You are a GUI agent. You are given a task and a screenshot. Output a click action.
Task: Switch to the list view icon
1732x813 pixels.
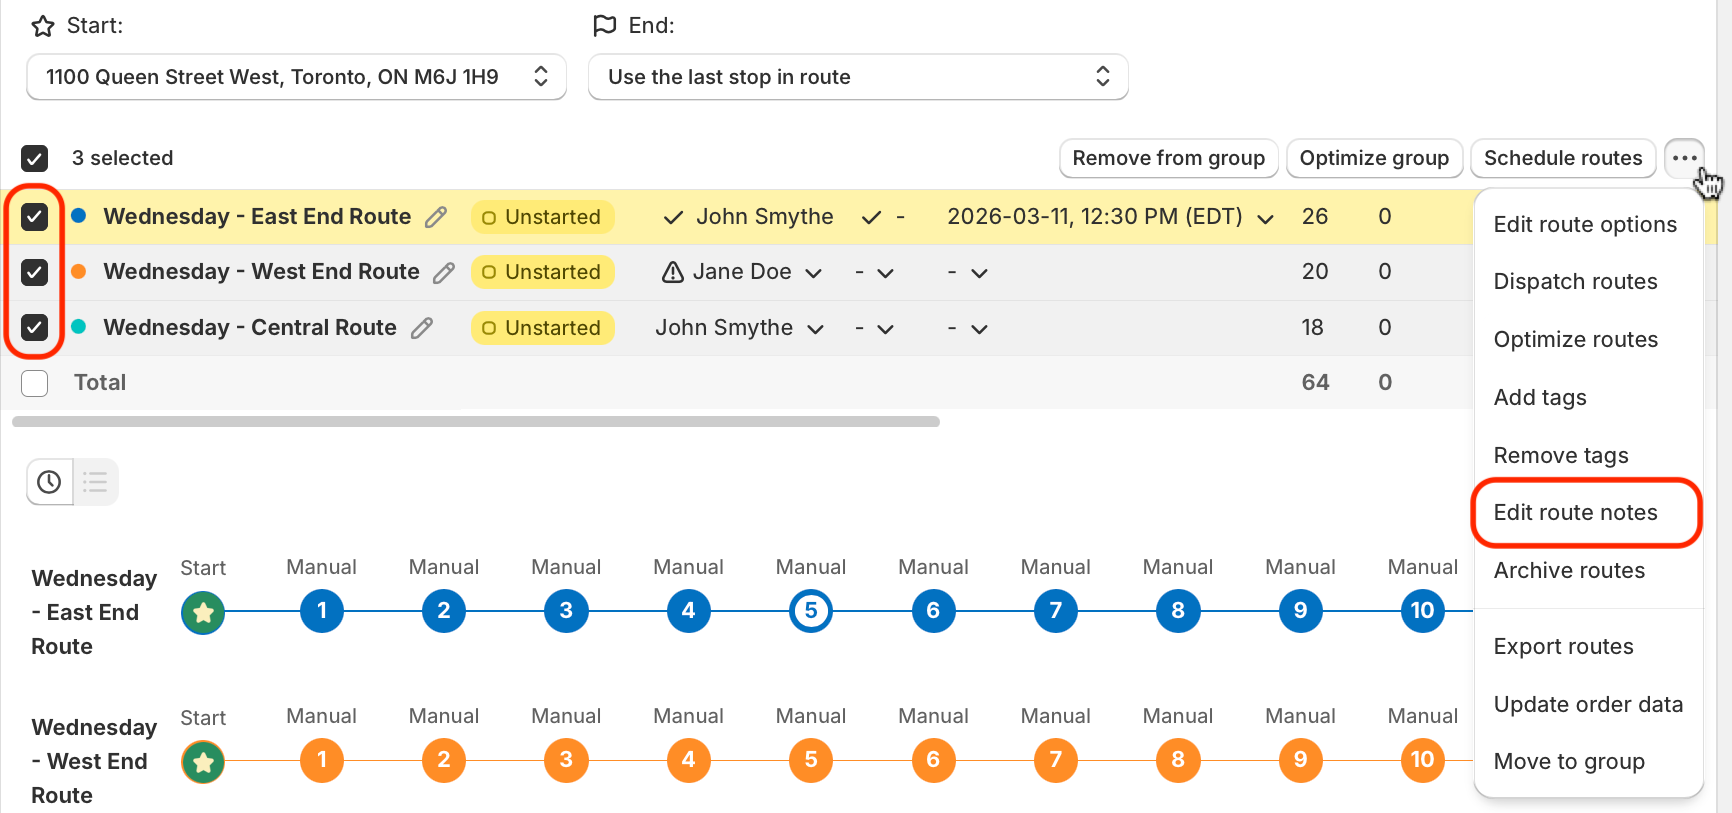pos(96,482)
